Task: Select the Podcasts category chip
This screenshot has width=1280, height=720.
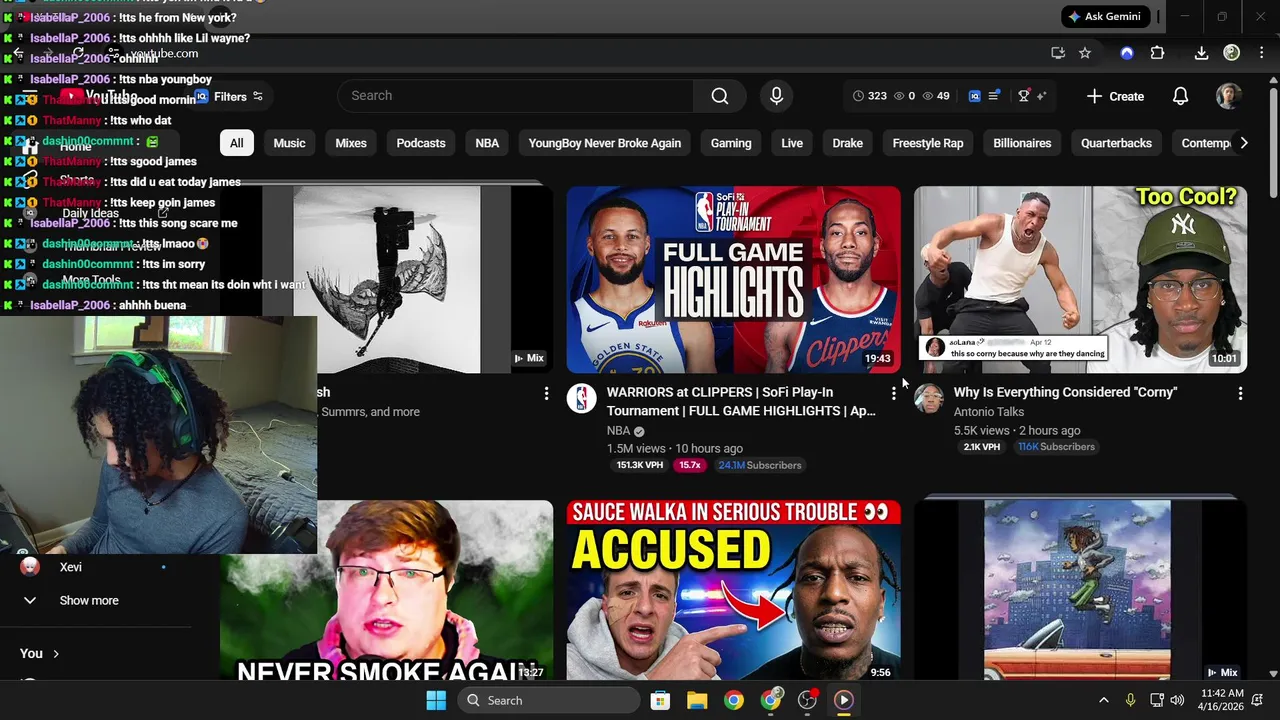Action: point(421,143)
